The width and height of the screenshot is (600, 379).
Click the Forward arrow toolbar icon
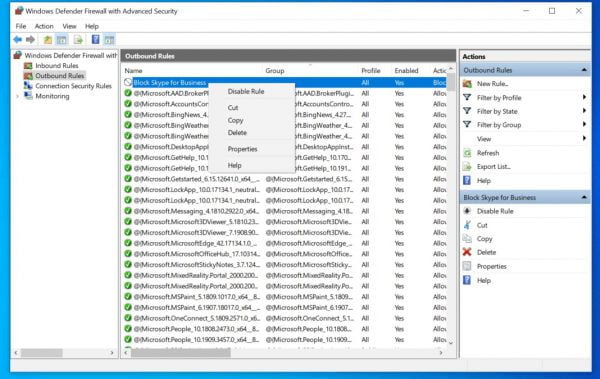tap(31, 39)
